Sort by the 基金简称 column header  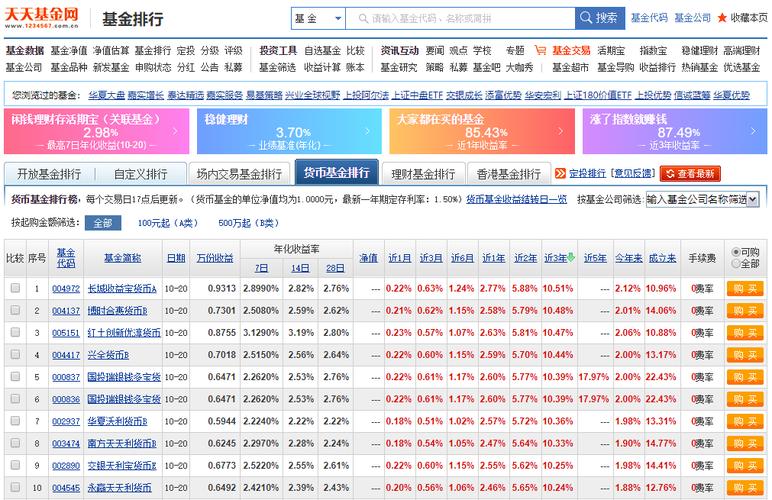click(x=123, y=258)
